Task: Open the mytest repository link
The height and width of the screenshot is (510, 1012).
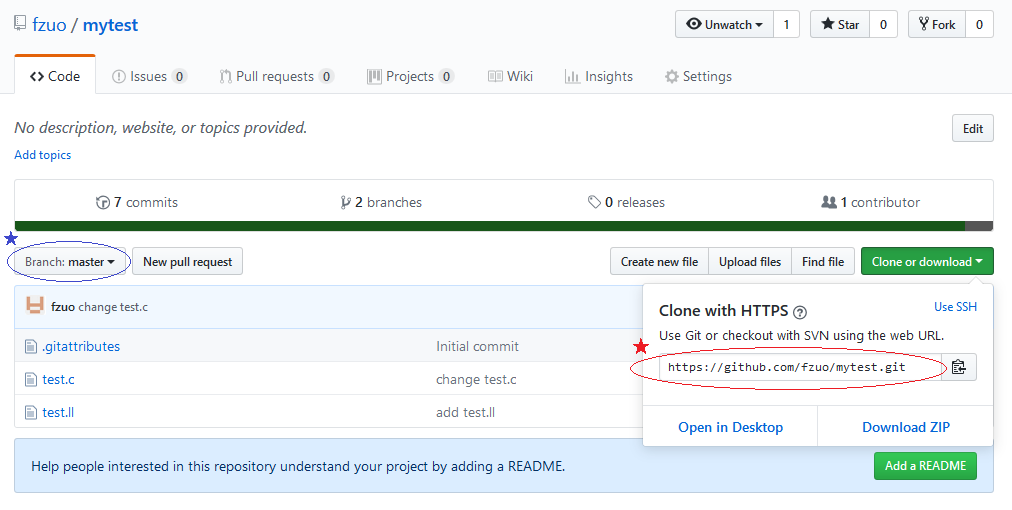Action: pos(110,25)
